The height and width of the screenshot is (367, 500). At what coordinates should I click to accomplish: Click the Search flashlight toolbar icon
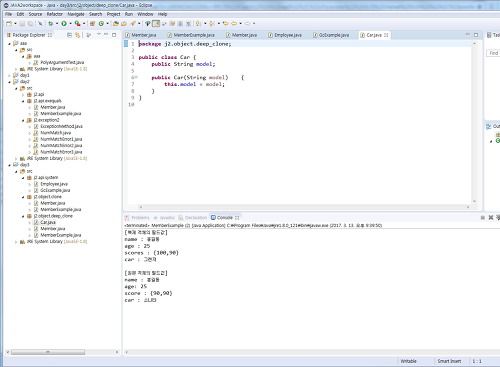[x=133, y=23]
